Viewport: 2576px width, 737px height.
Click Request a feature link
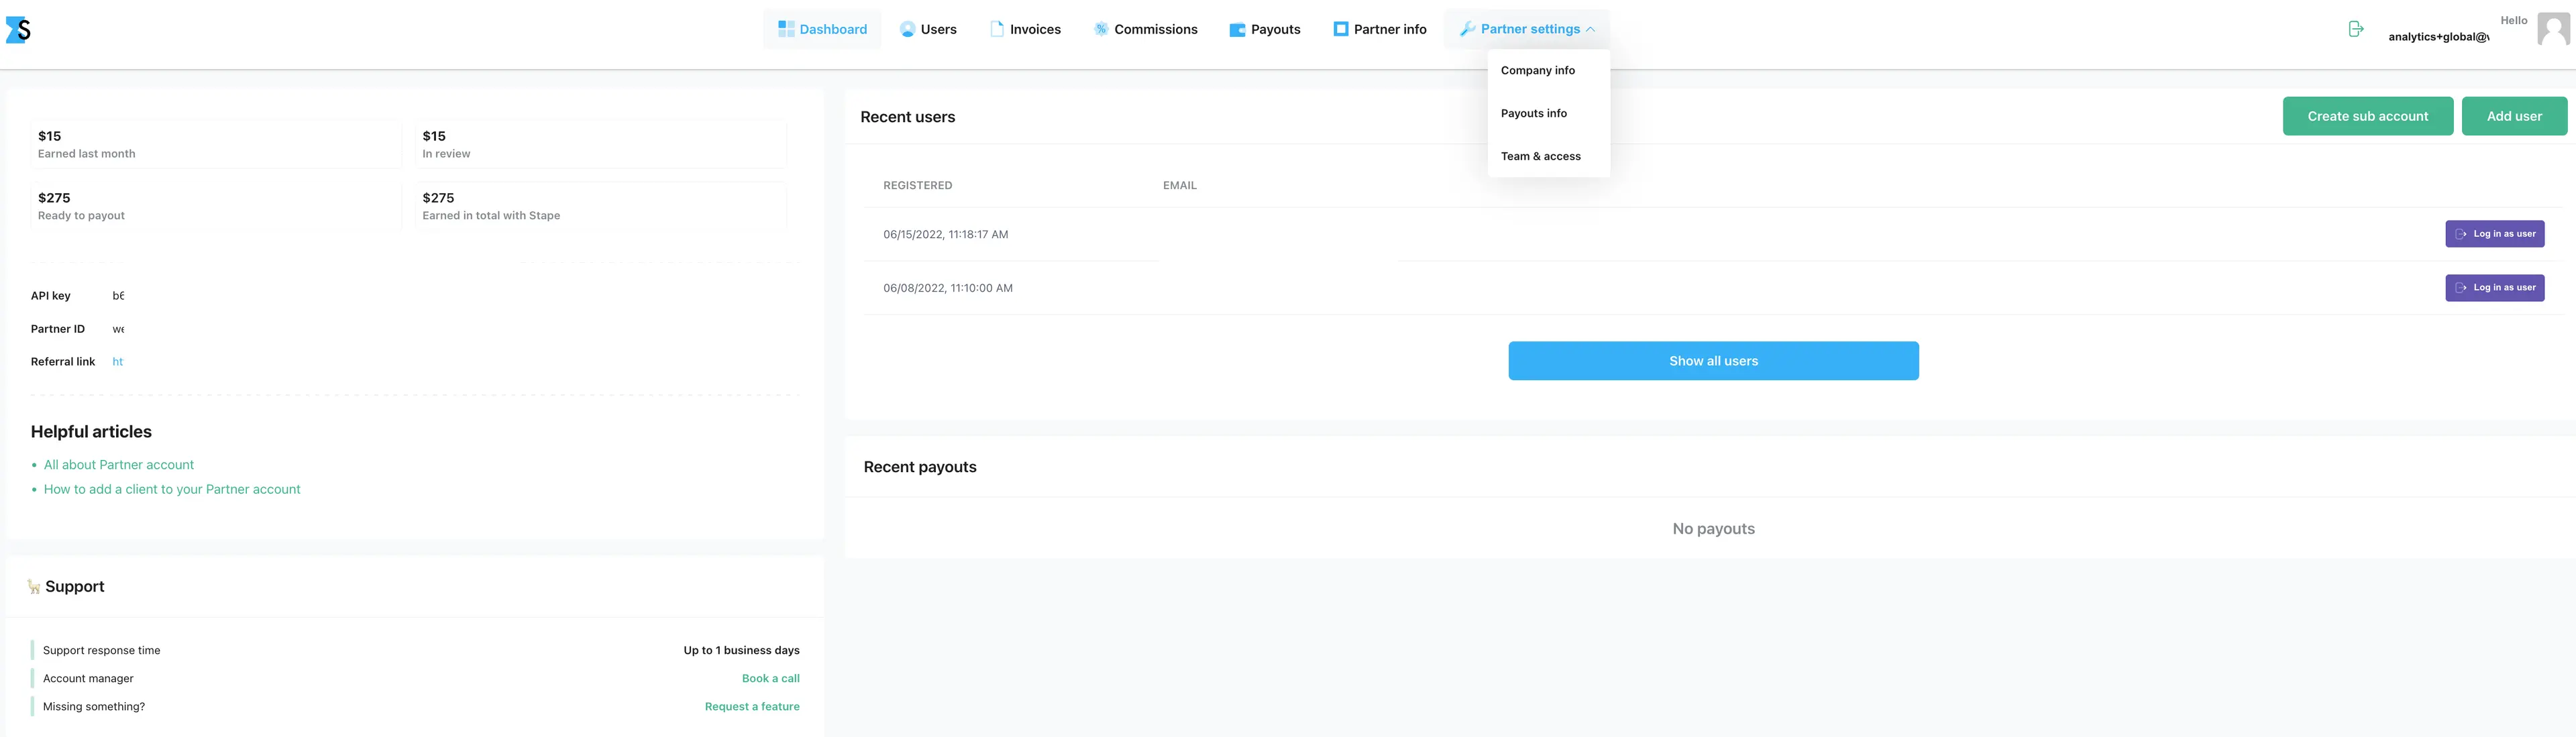click(752, 707)
